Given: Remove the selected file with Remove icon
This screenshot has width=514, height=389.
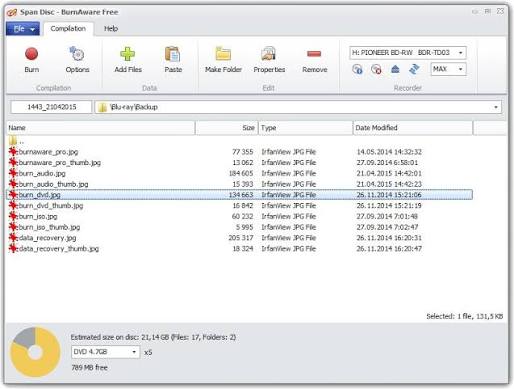Looking at the screenshot, I should (314, 54).
